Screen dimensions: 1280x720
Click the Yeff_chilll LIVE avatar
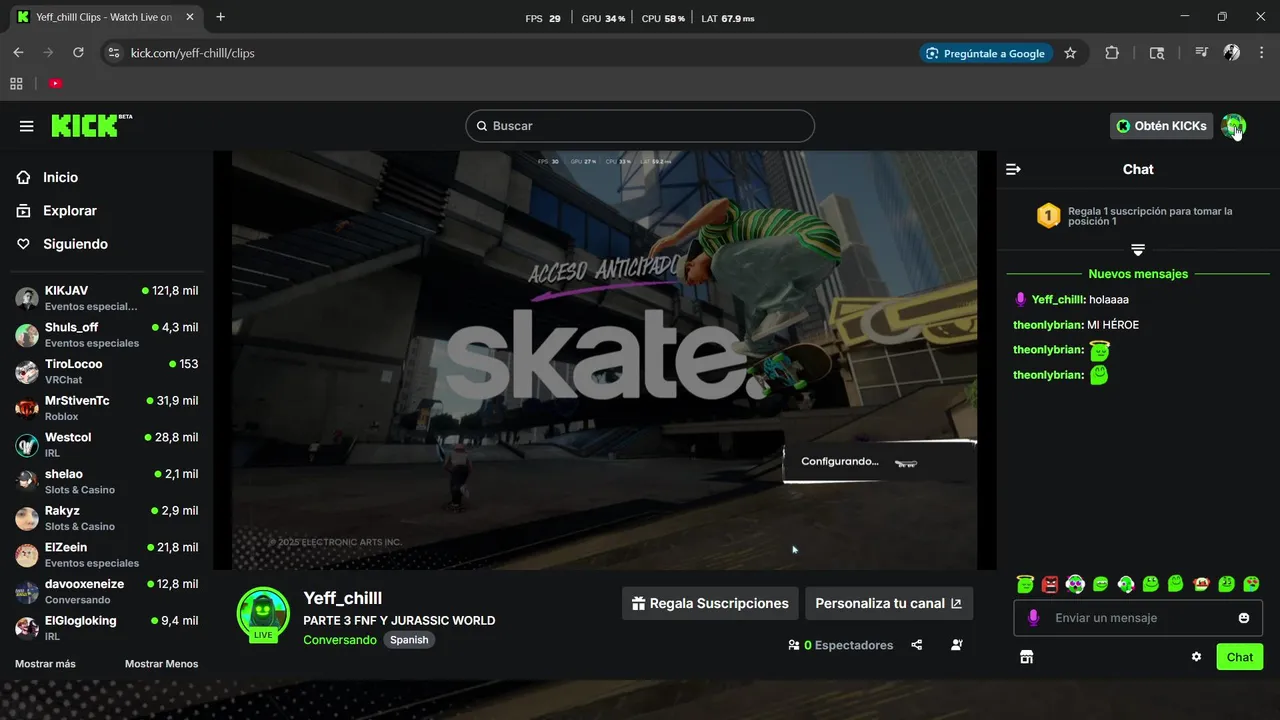point(263,614)
